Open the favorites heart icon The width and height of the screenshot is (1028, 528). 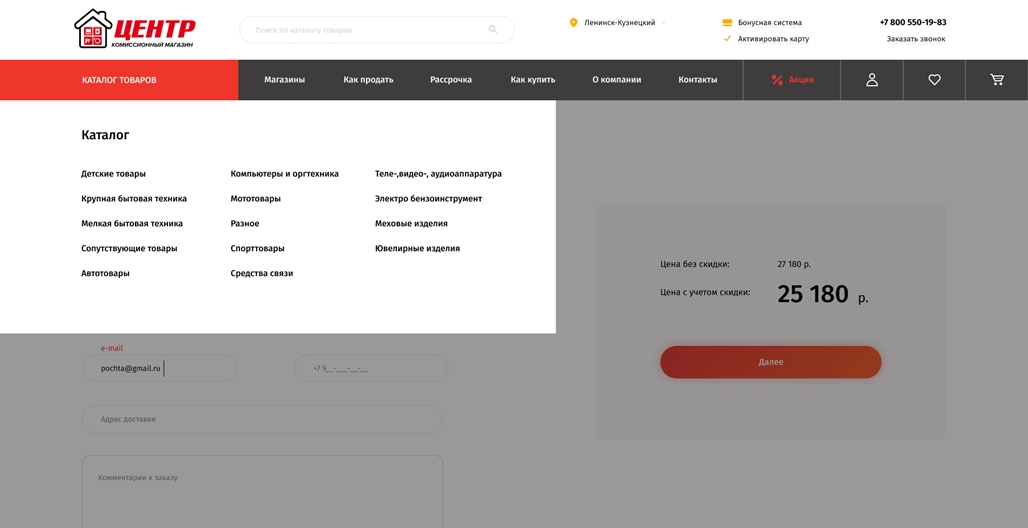(934, 80)
